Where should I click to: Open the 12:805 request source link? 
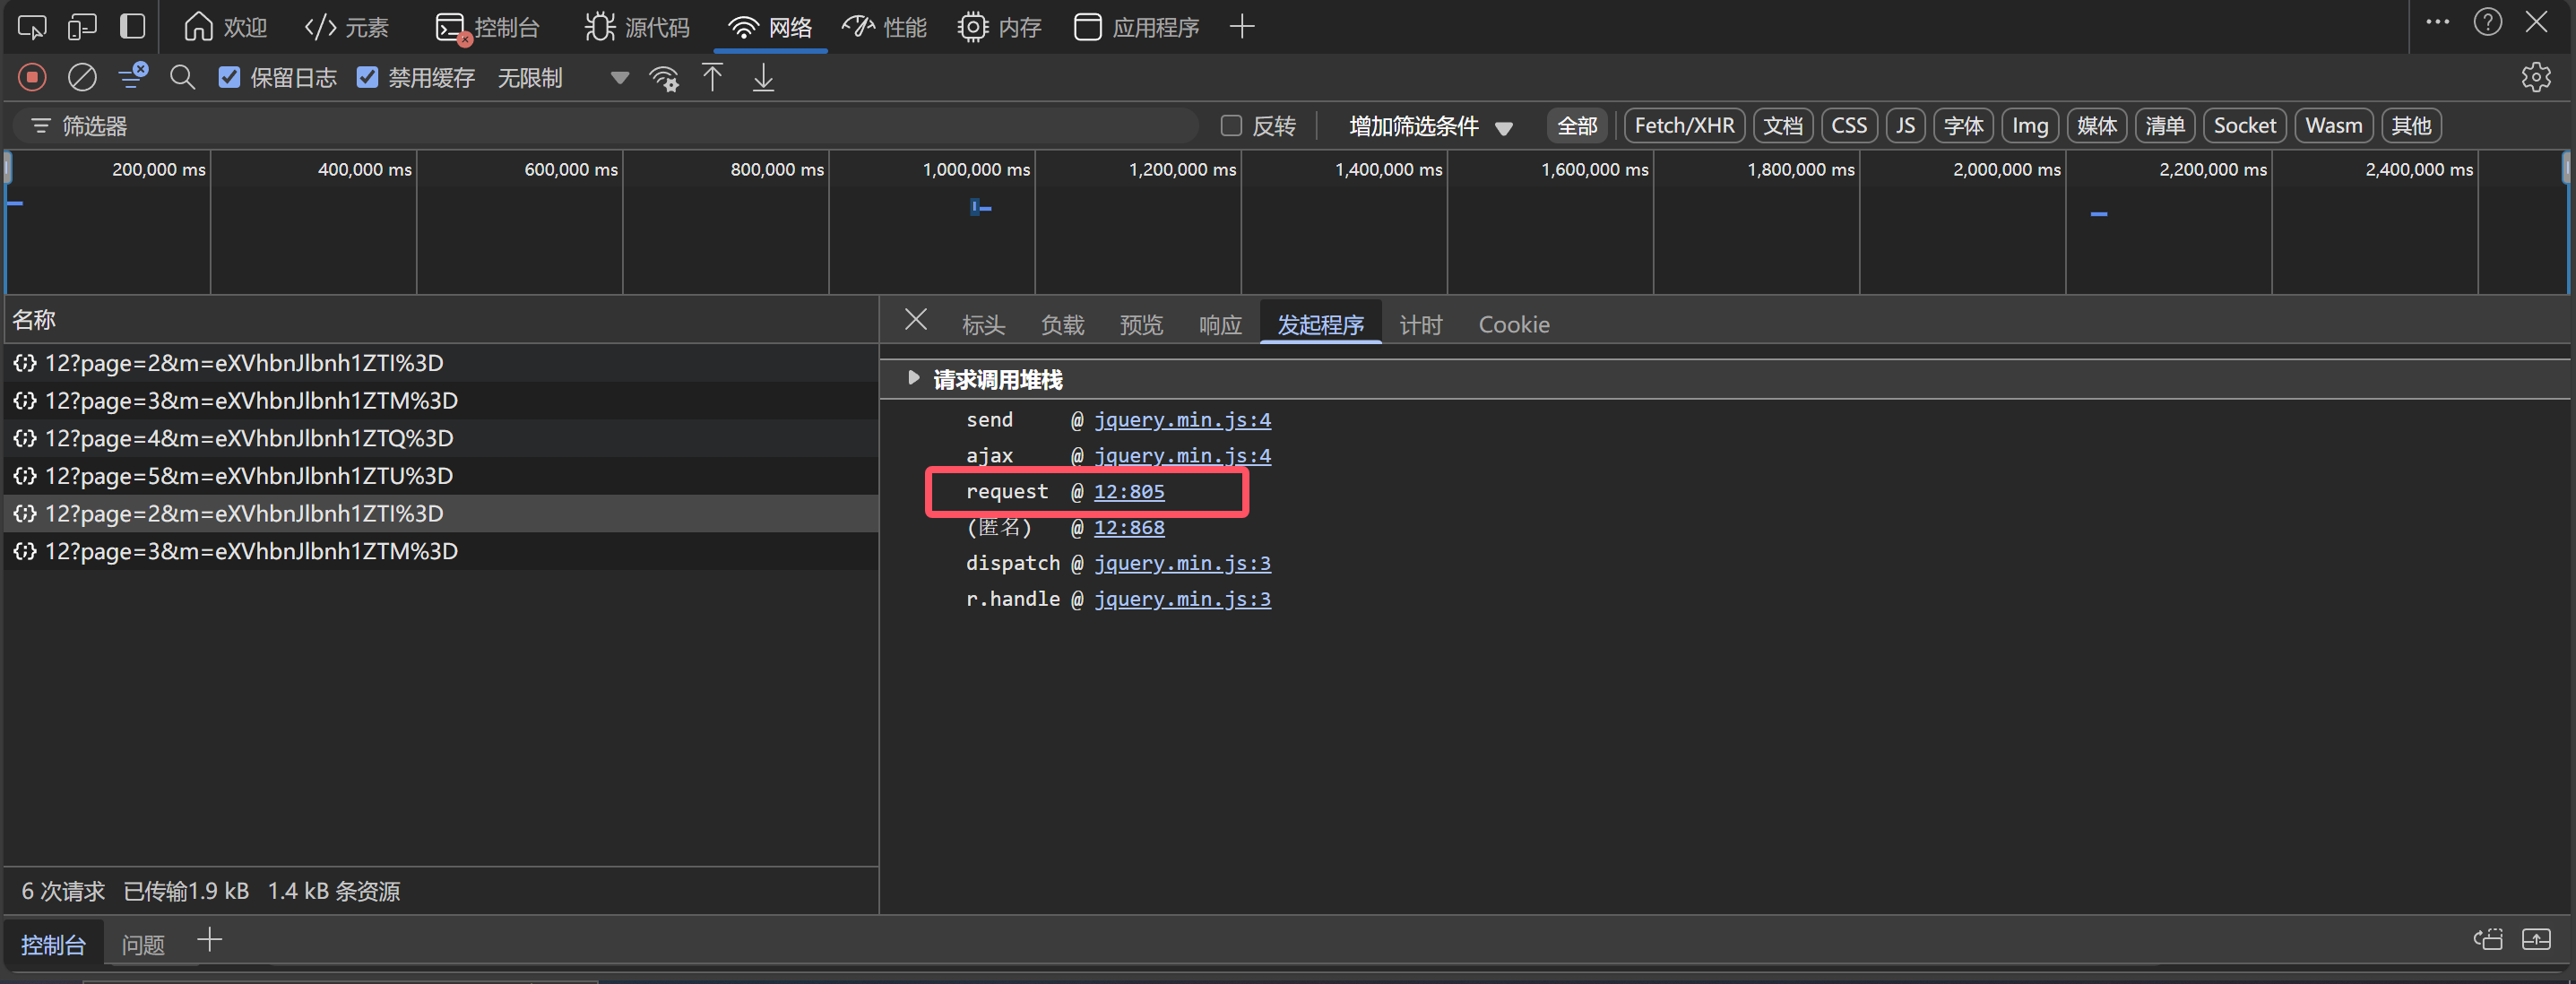point(1128,491)
